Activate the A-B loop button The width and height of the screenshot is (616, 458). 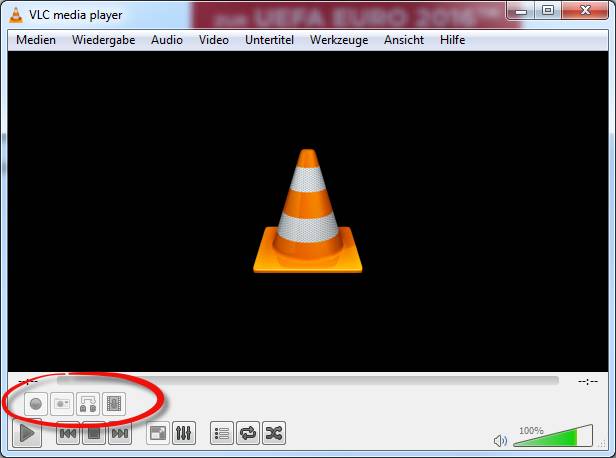coord(88,404)
